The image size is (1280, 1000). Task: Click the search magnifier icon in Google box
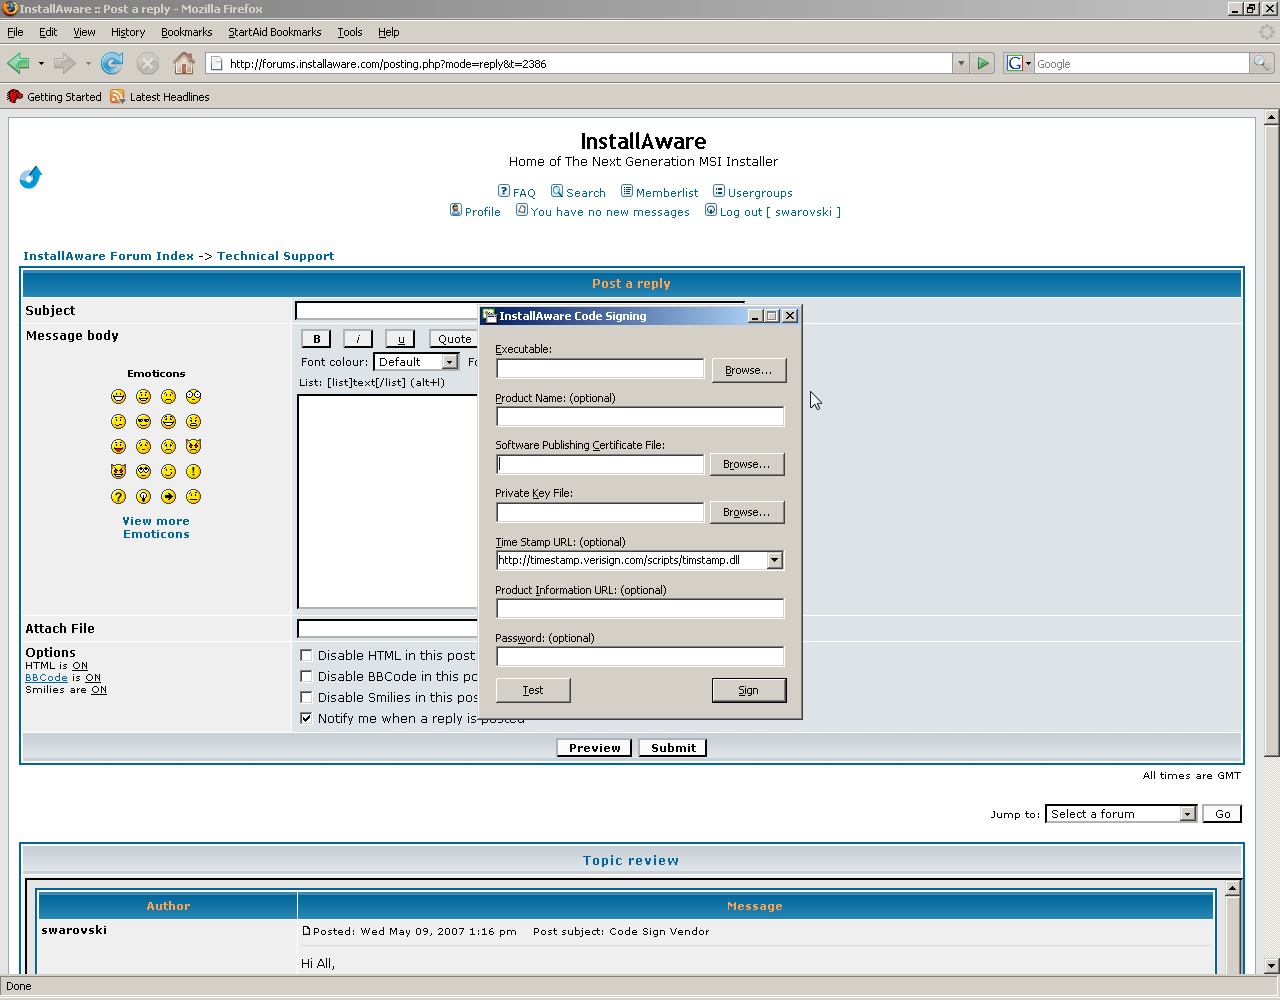pos(1262,63)
